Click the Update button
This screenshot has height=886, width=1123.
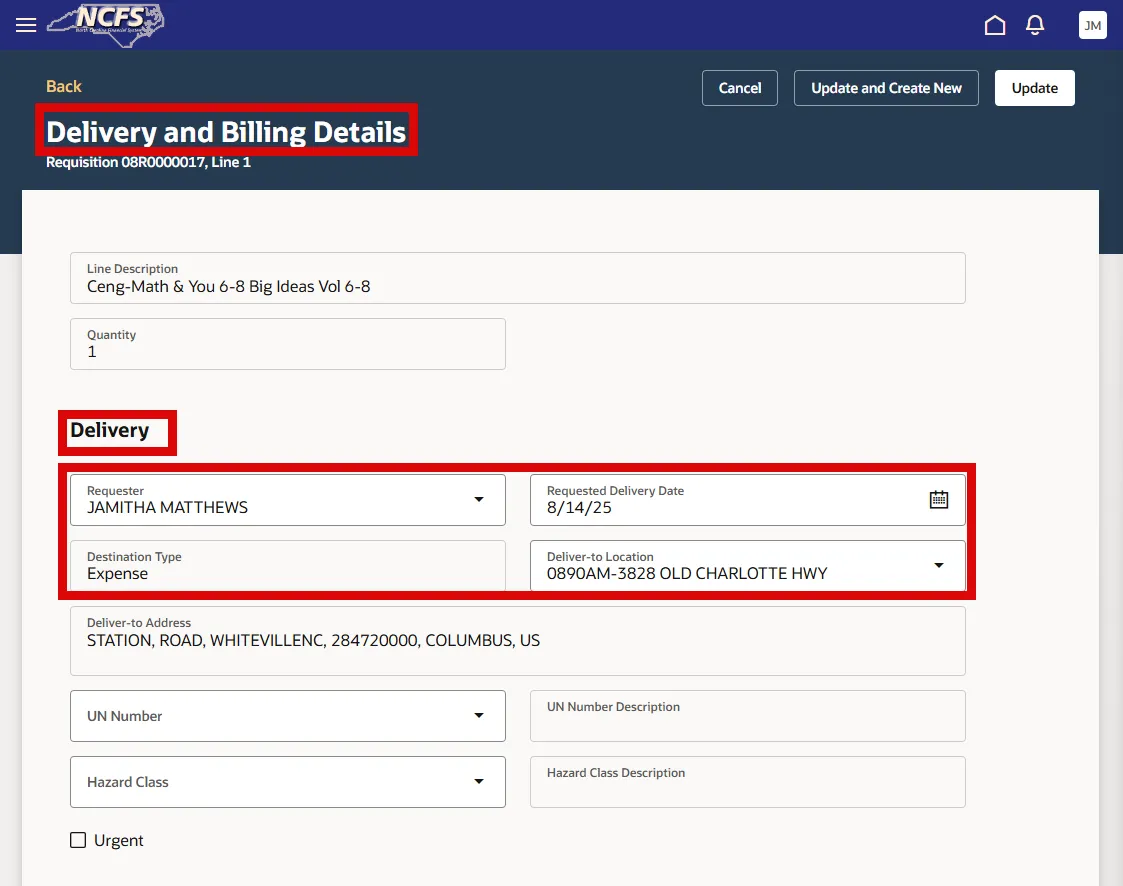coord(1034,88)
